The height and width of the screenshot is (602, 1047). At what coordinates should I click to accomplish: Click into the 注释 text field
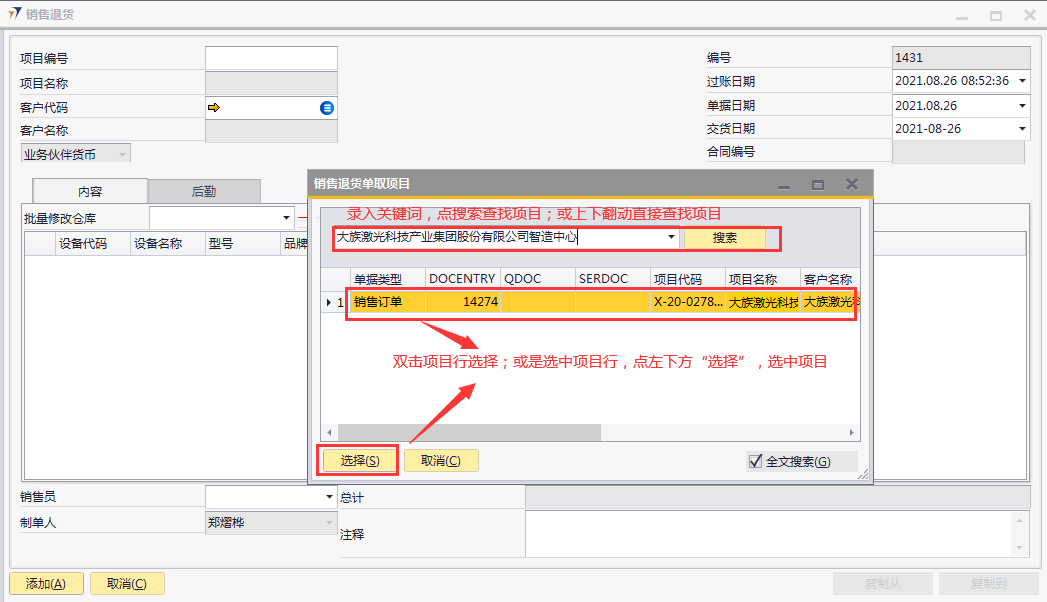pyautogui.click(x=770, y=534)
